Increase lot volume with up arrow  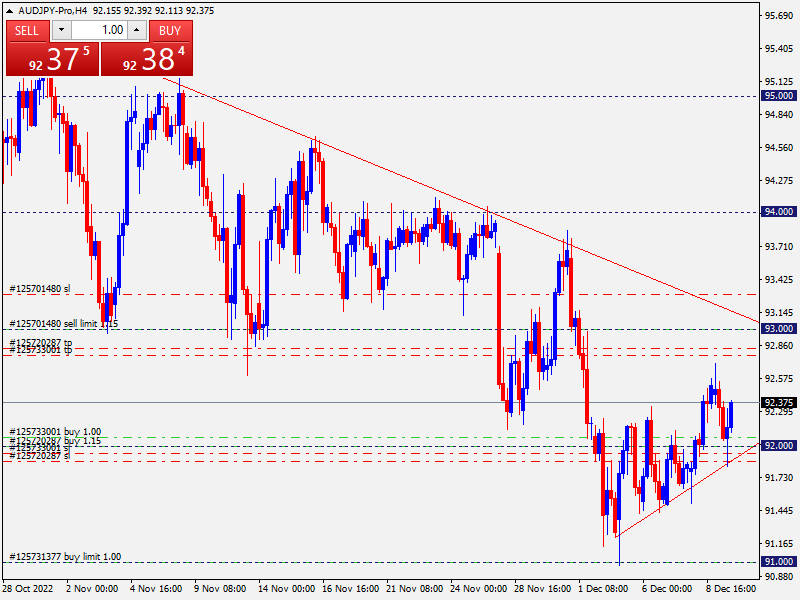point(137,30)
